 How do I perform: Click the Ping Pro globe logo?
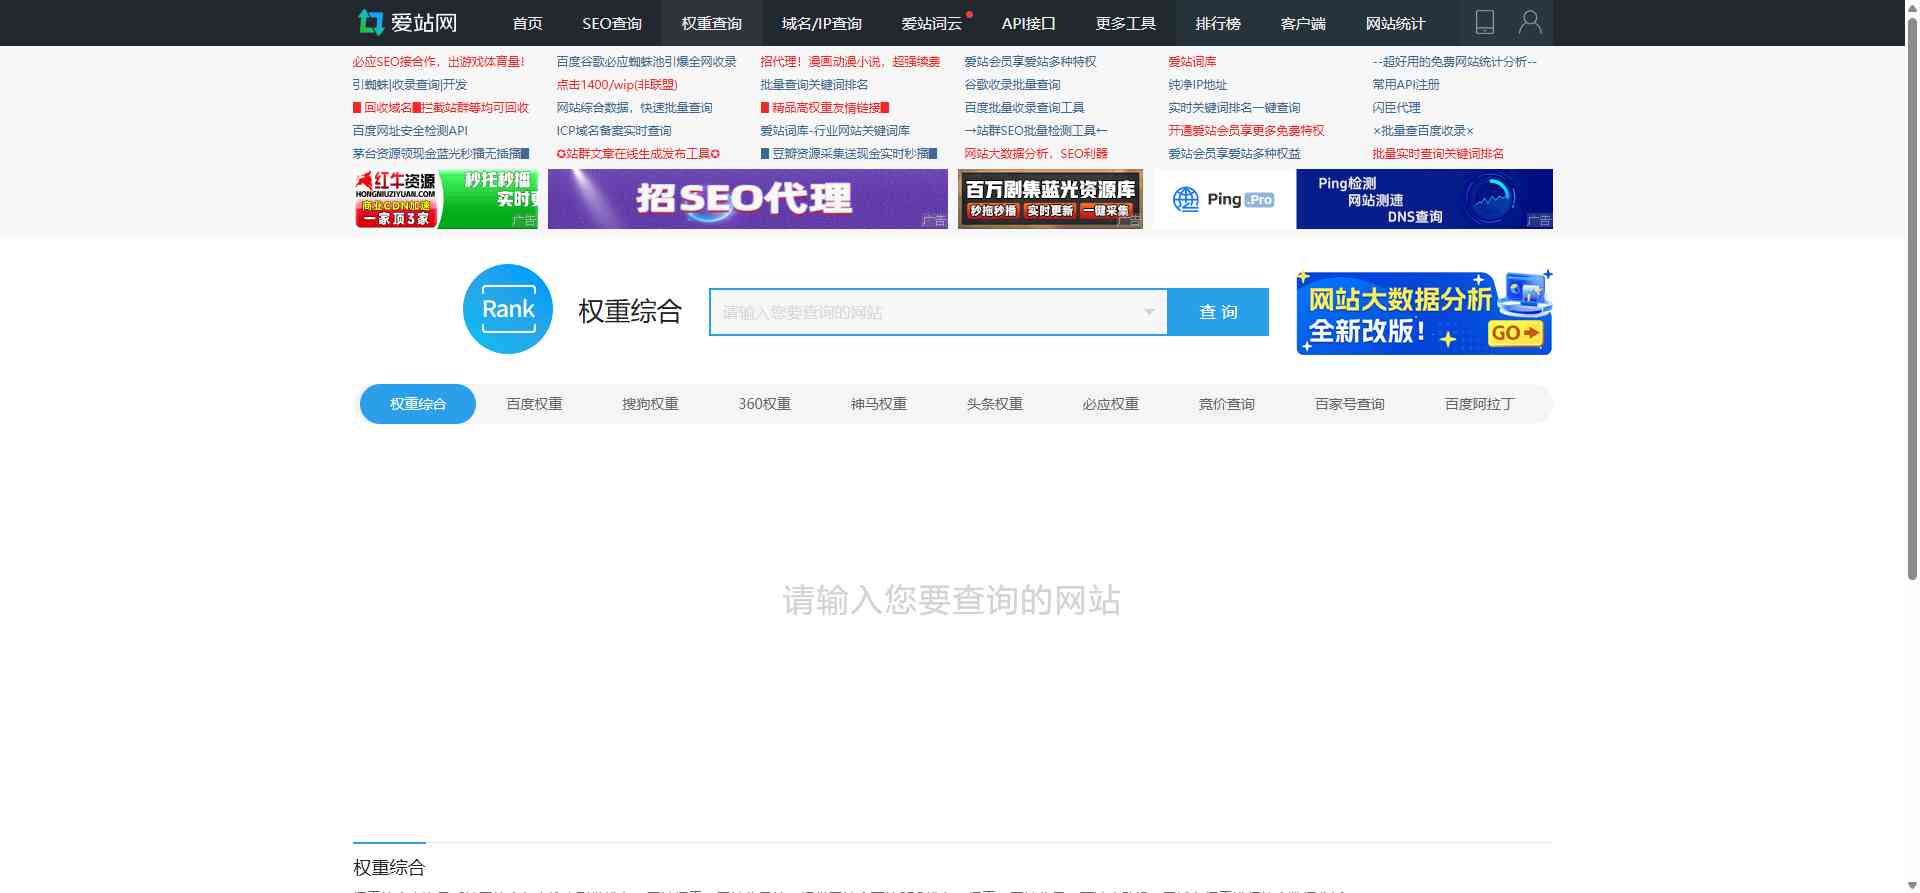coord(1186,200)
